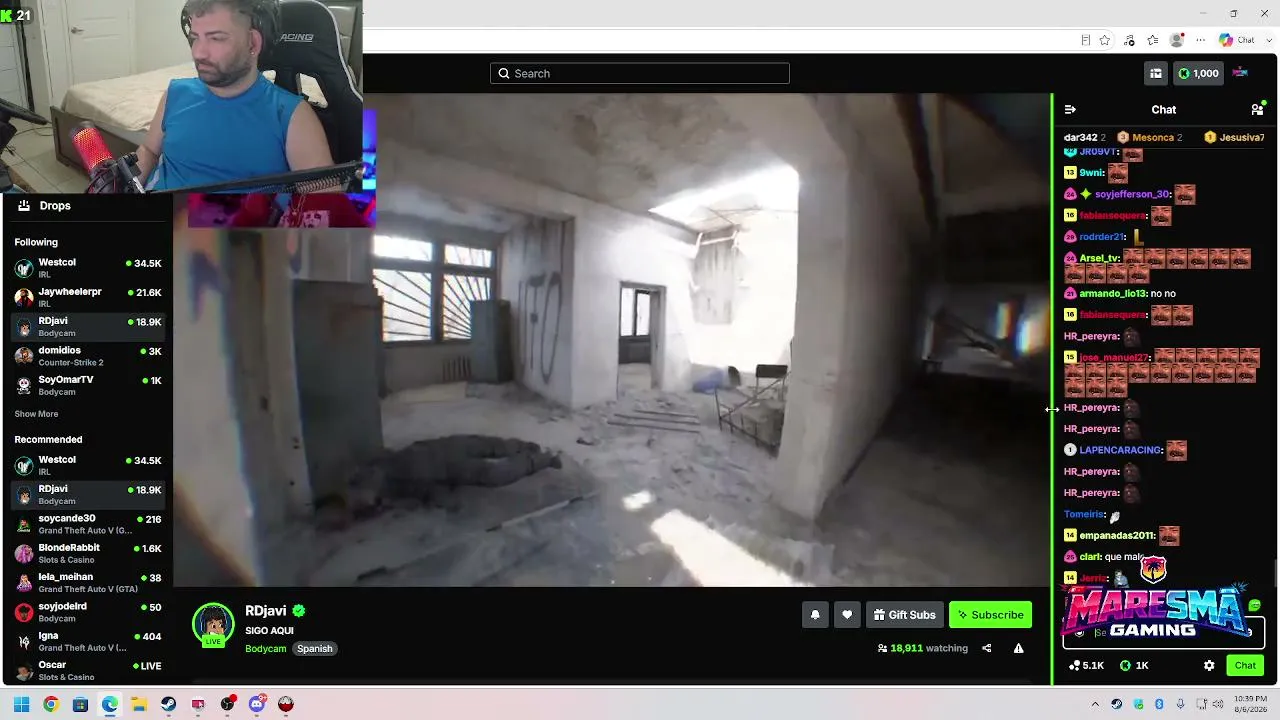
Task: Open Oscar's Slots & Casino stream
Action: click(87, 670)
